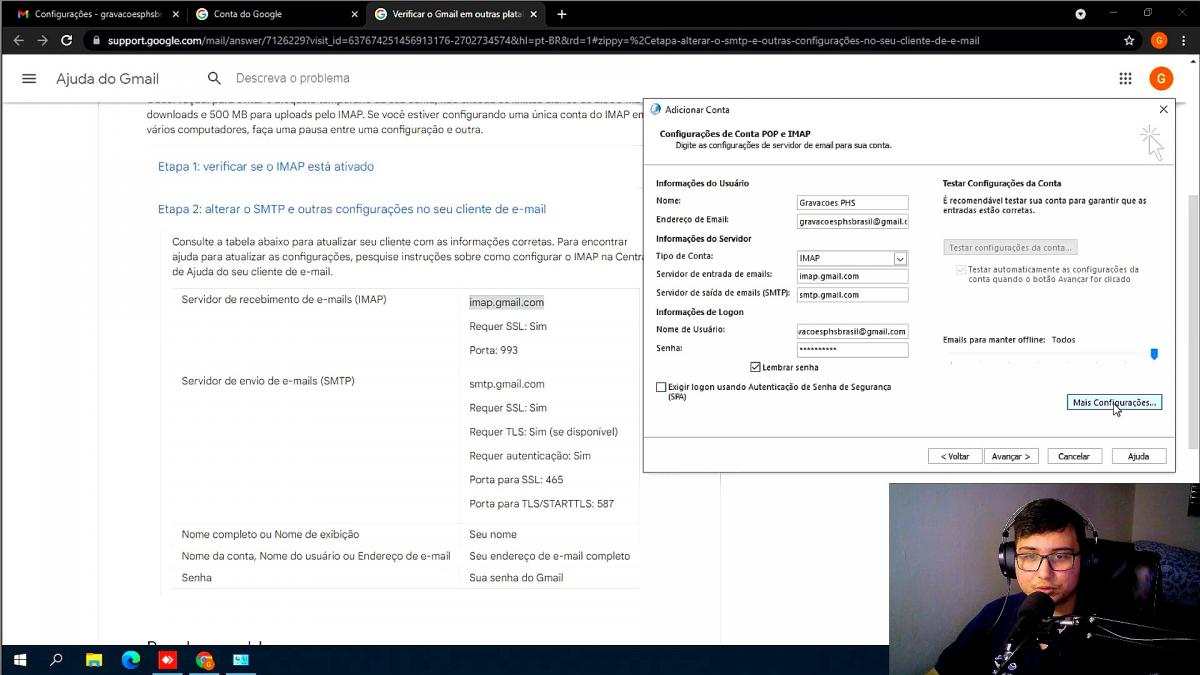This screenshot has width=1200, height=675.
Task: Click the Testar configurações da conta button
Action: [1010, 247]
